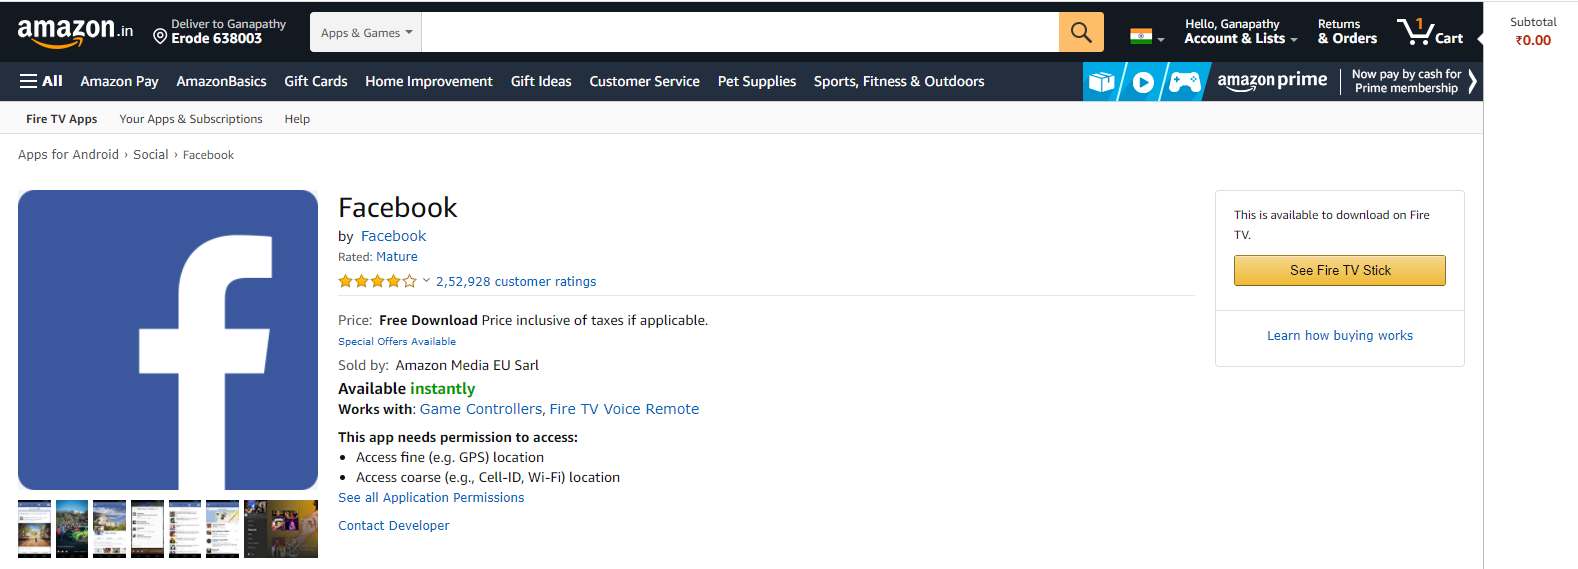This screenshot has height=569, width=1578.
Task: Open the India flag language dropdown
Action: coord(1147,37)
